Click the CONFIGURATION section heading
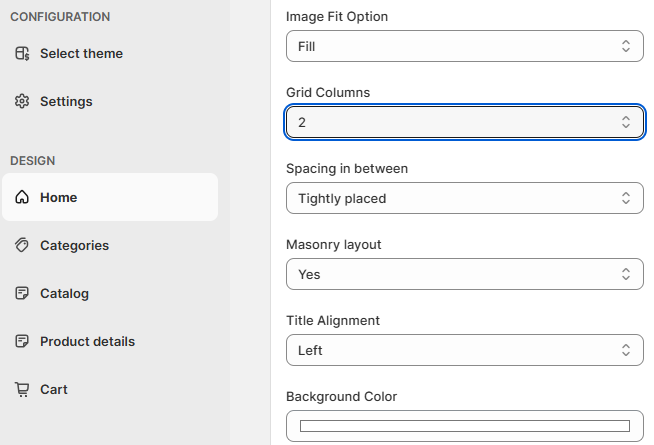The height and width of the screenshot is (445, 654). point(60,17)
